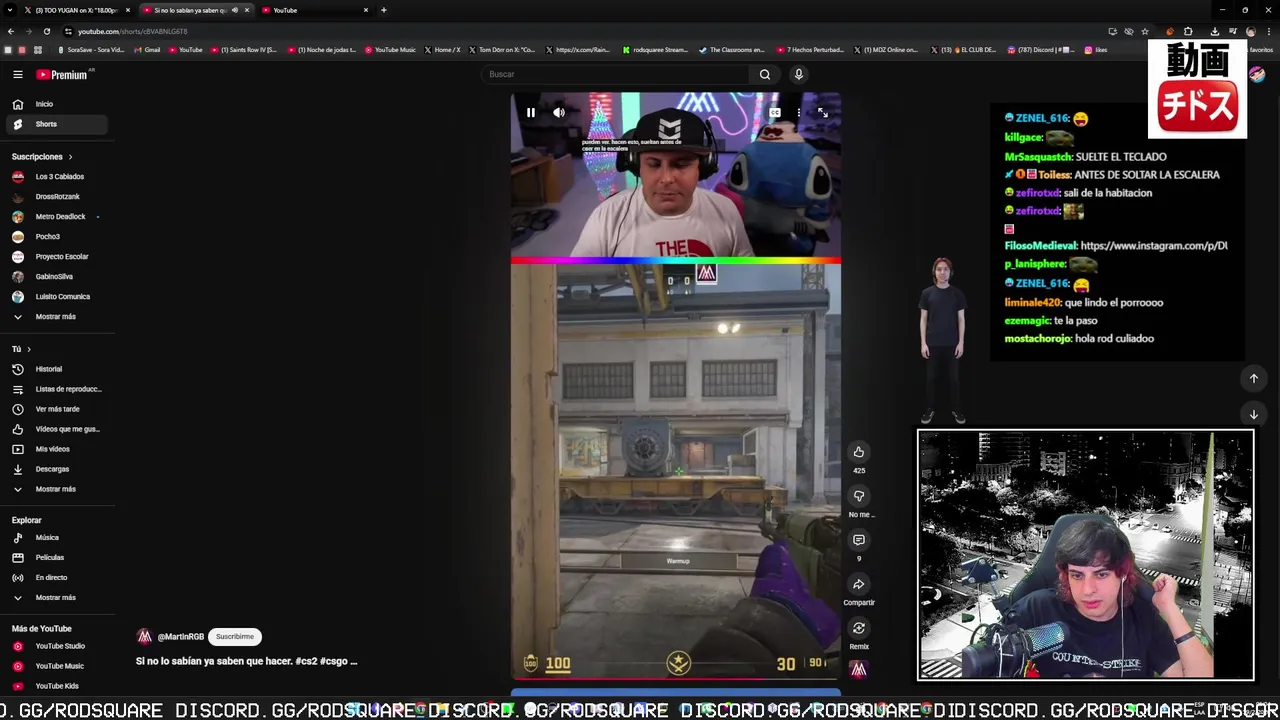Screen dimensions: 1280x720
Task: Open the Remix option
Action: point(858,628)
